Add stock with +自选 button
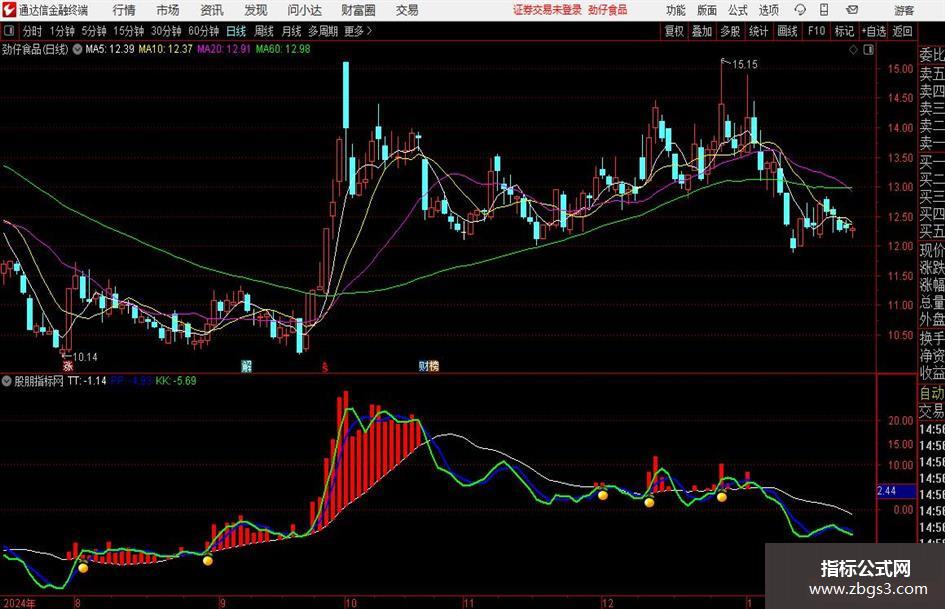The image size is (945, 609). coord(874,31)
